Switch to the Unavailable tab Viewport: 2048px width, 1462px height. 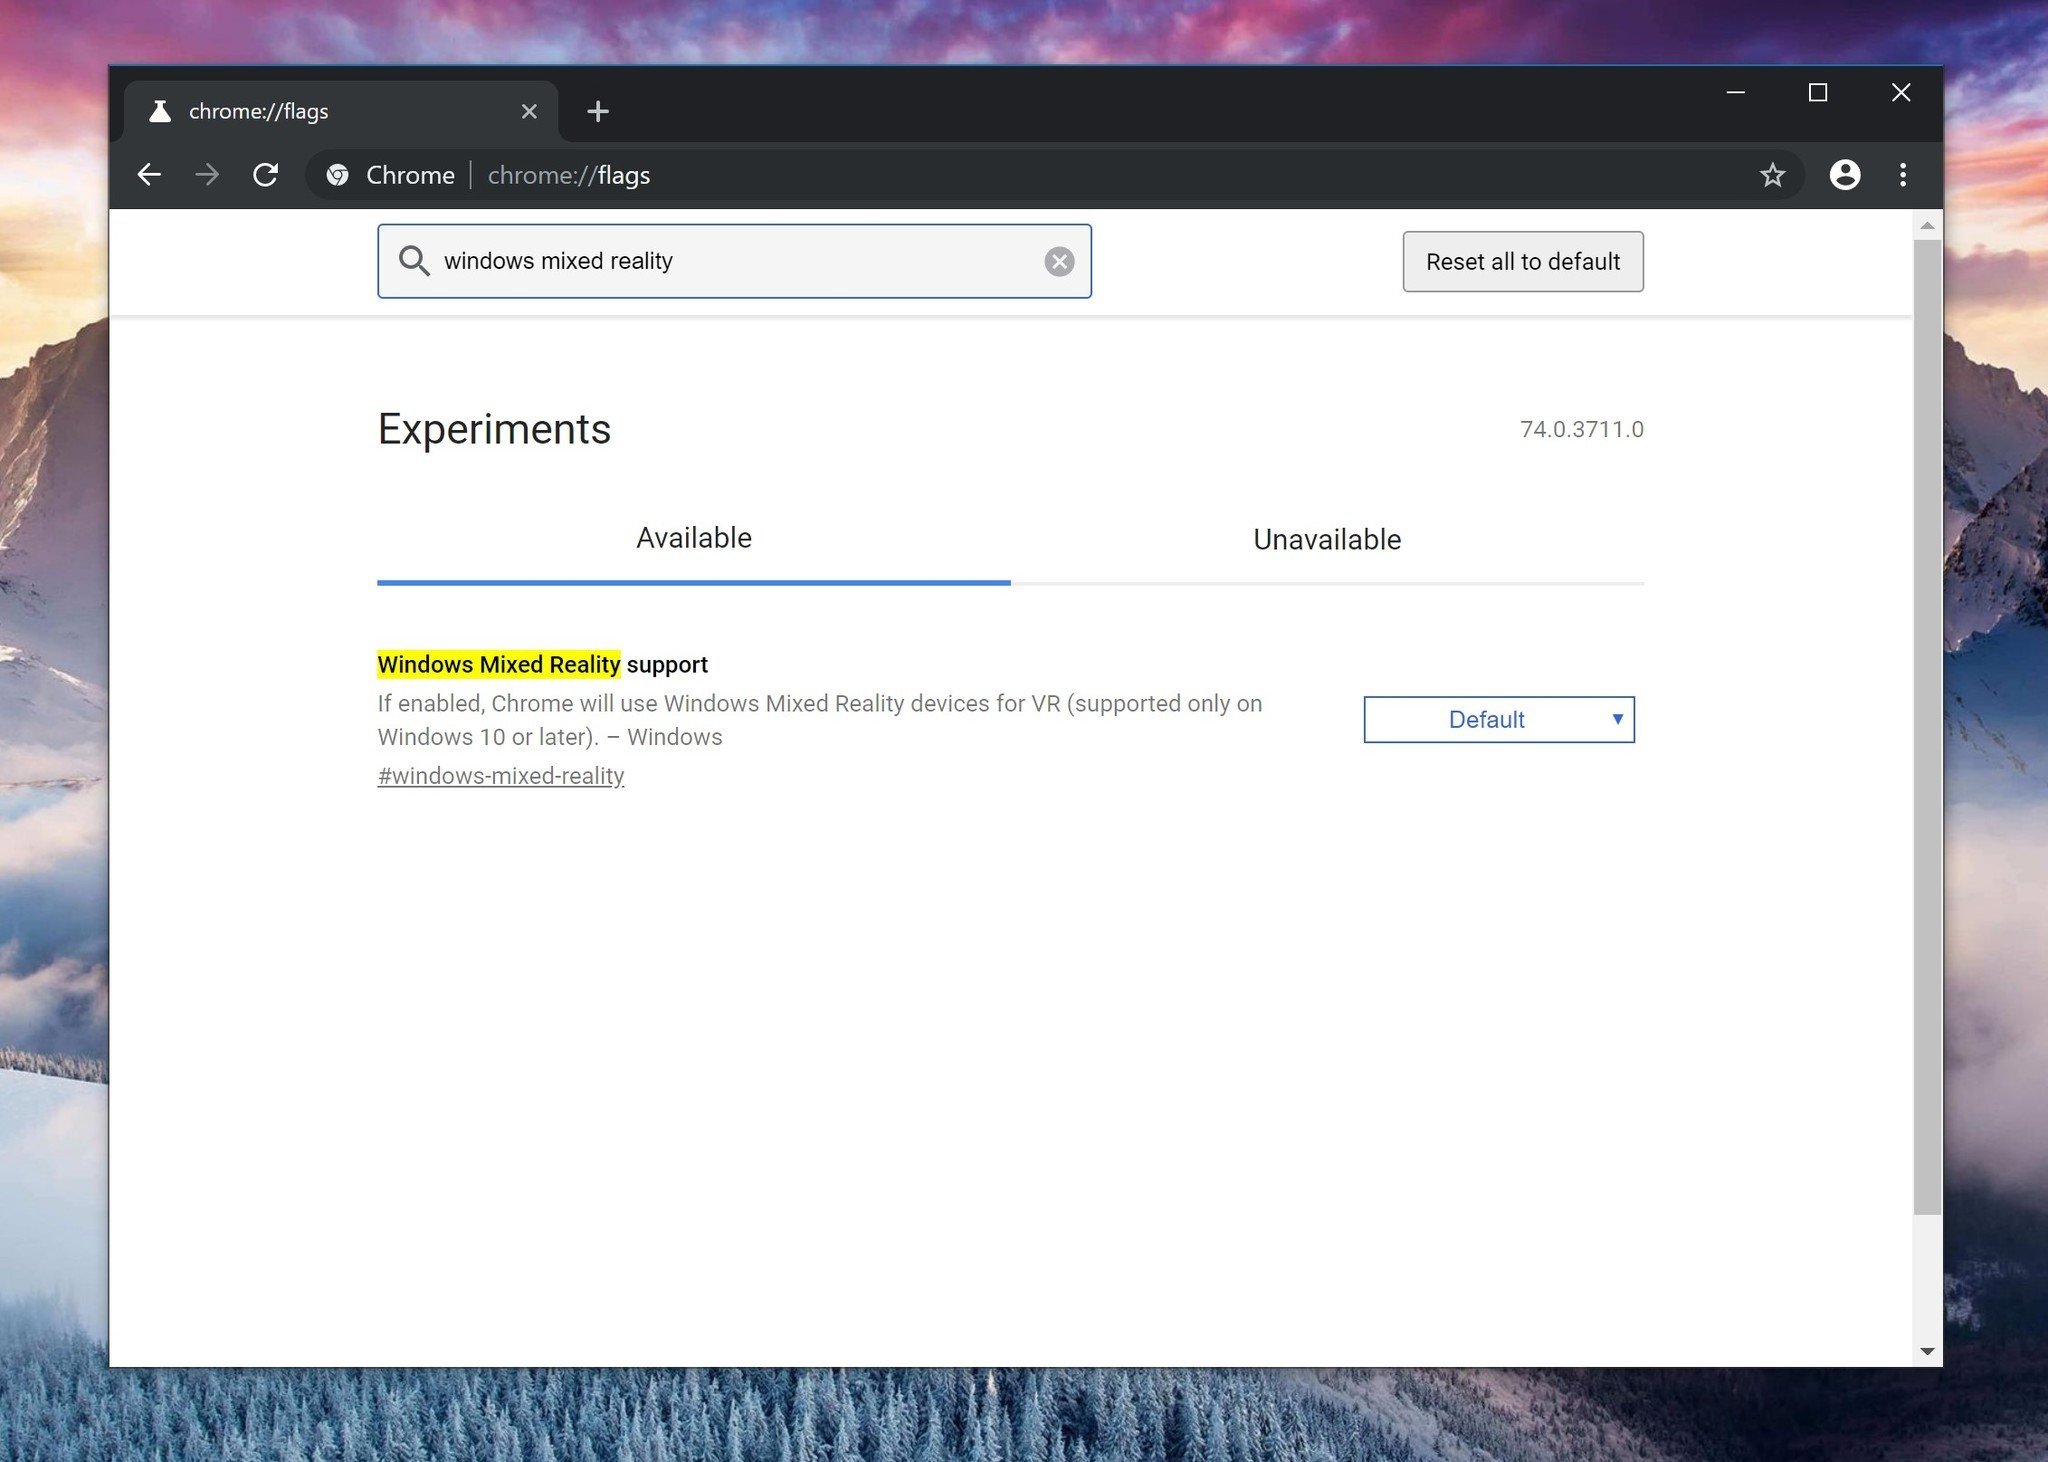pos(1327,540)
